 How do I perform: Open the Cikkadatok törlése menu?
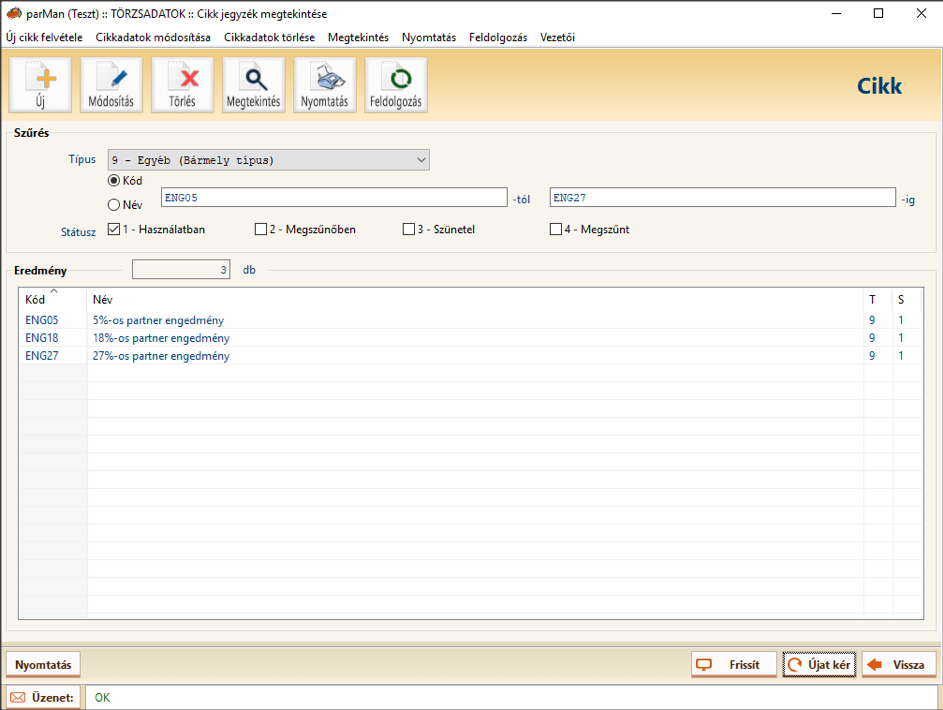(x=269, y=37)
